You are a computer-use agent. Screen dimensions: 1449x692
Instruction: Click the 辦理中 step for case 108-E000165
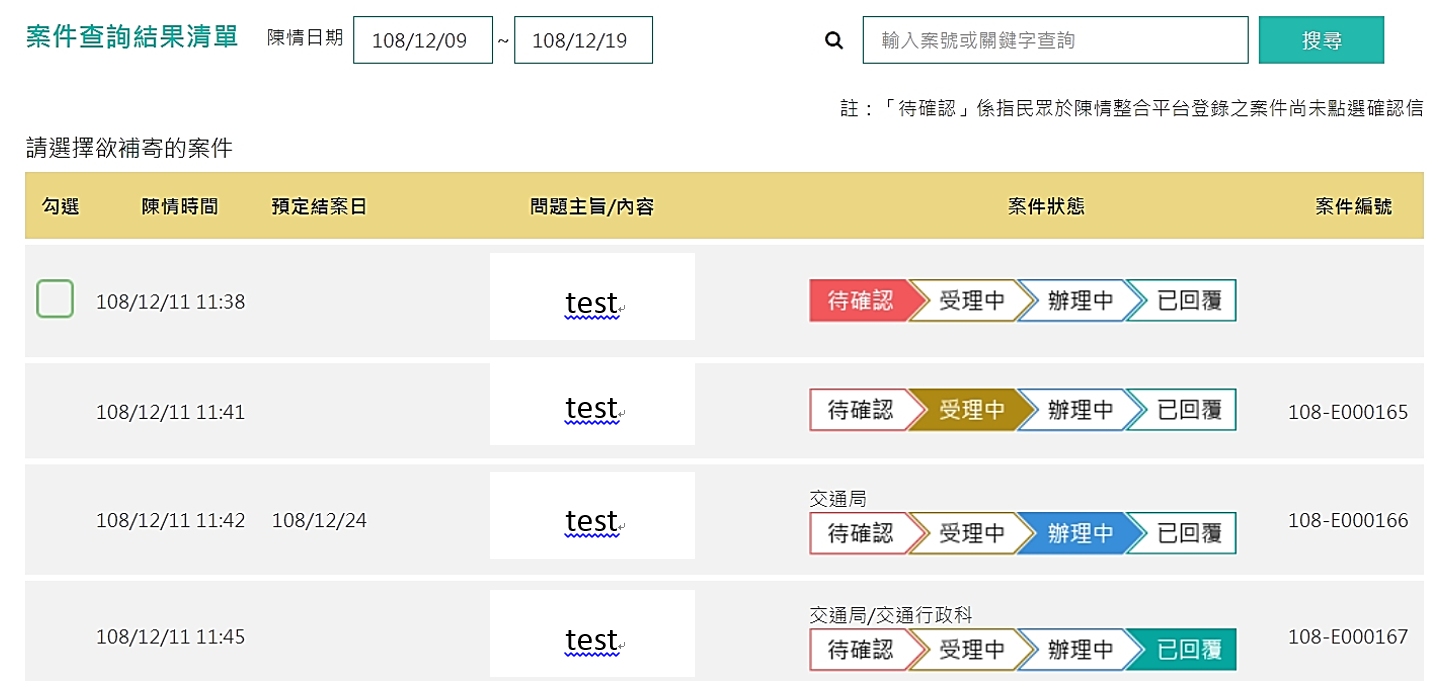point(1080,410)
